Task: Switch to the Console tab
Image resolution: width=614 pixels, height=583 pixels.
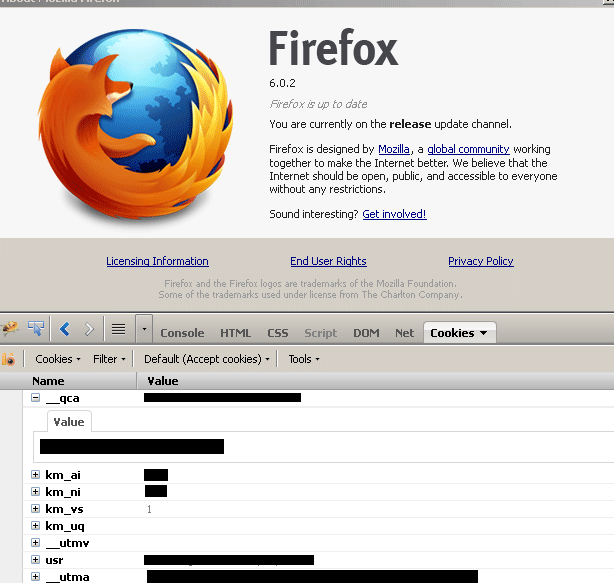Action: coord(182,333)
